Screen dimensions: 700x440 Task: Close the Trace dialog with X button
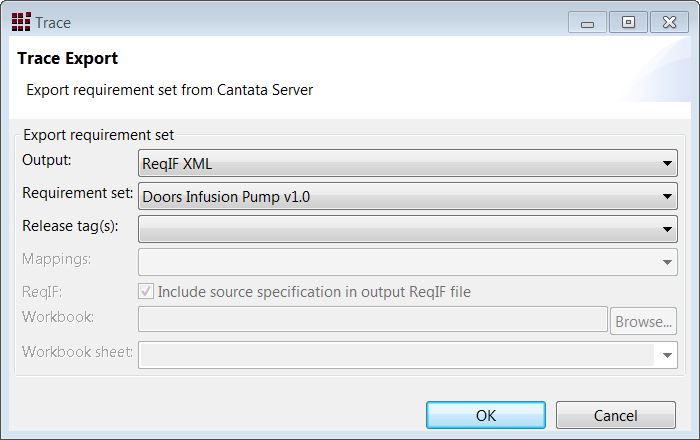669,22
